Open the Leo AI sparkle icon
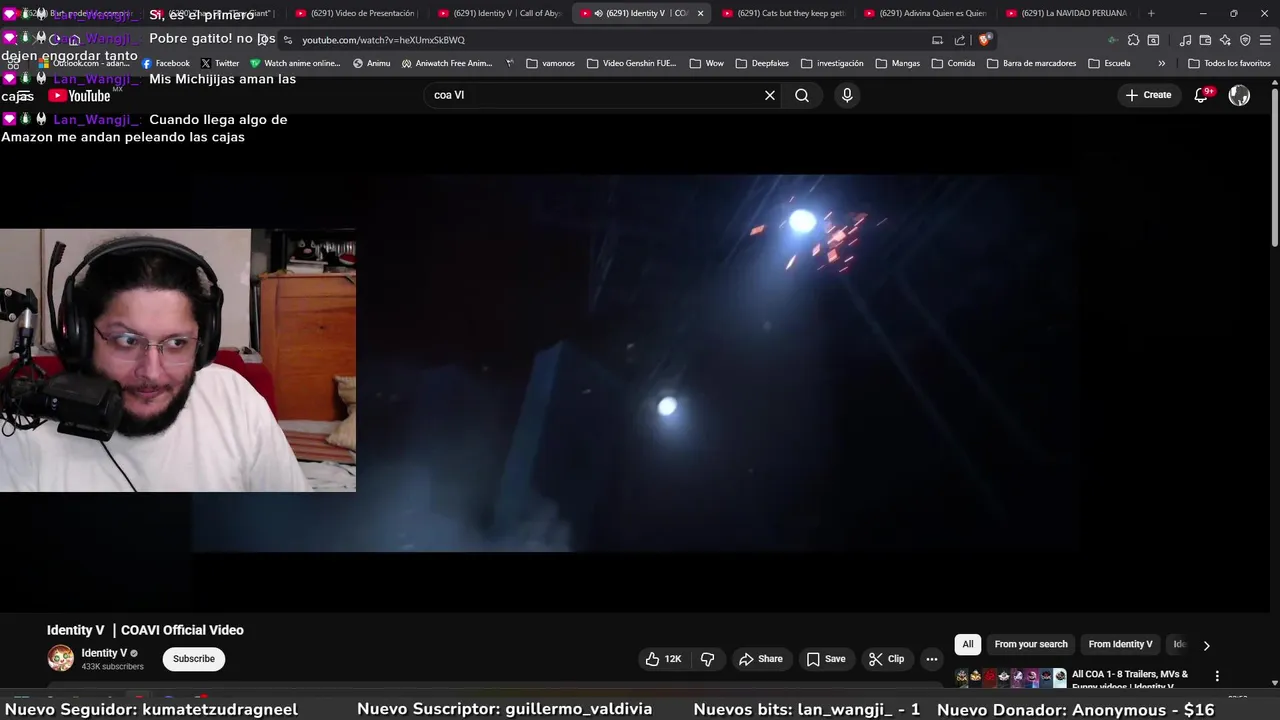This screenshot has width=1280, height=720. (x=1225, y=40)
